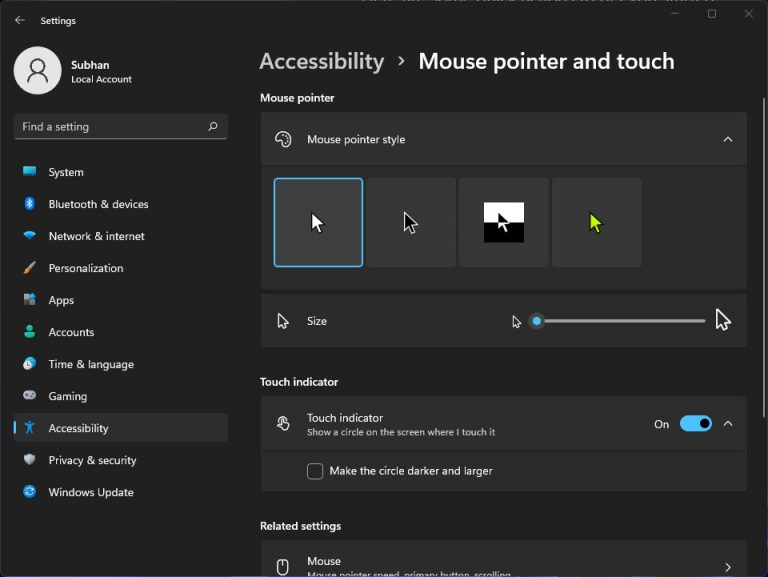
Task: Select the white mouse pointer style
Action: pyautogui.click(x=318, y=222)
